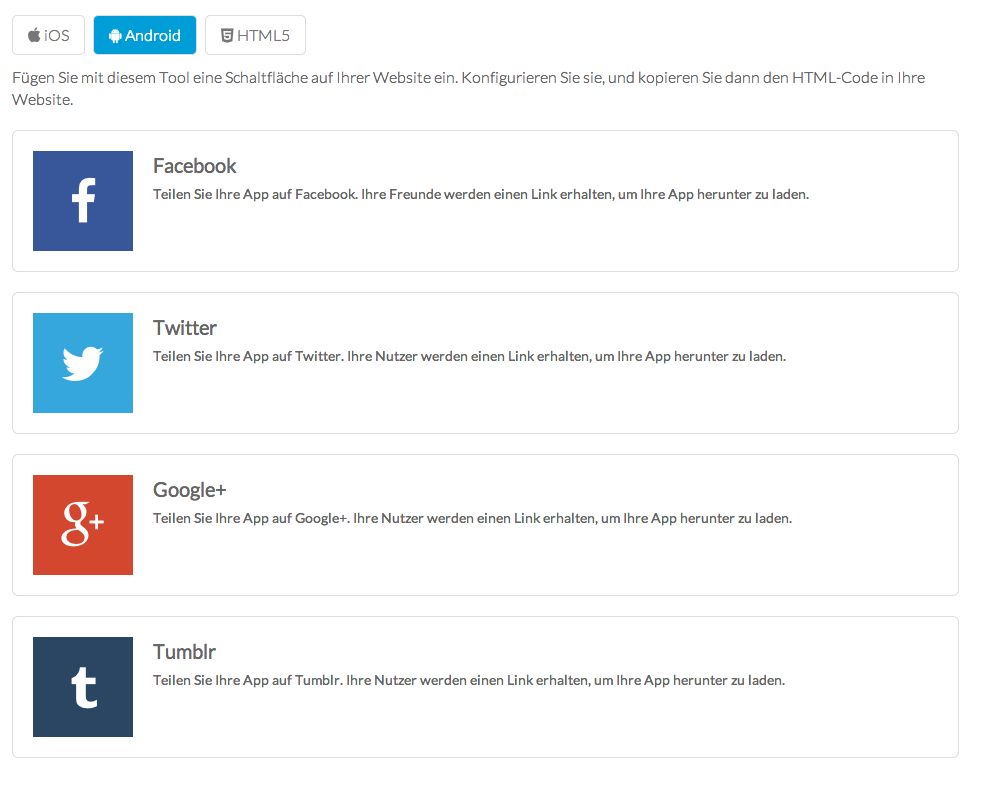Click the Facebook sharing description text

(480, 195)
